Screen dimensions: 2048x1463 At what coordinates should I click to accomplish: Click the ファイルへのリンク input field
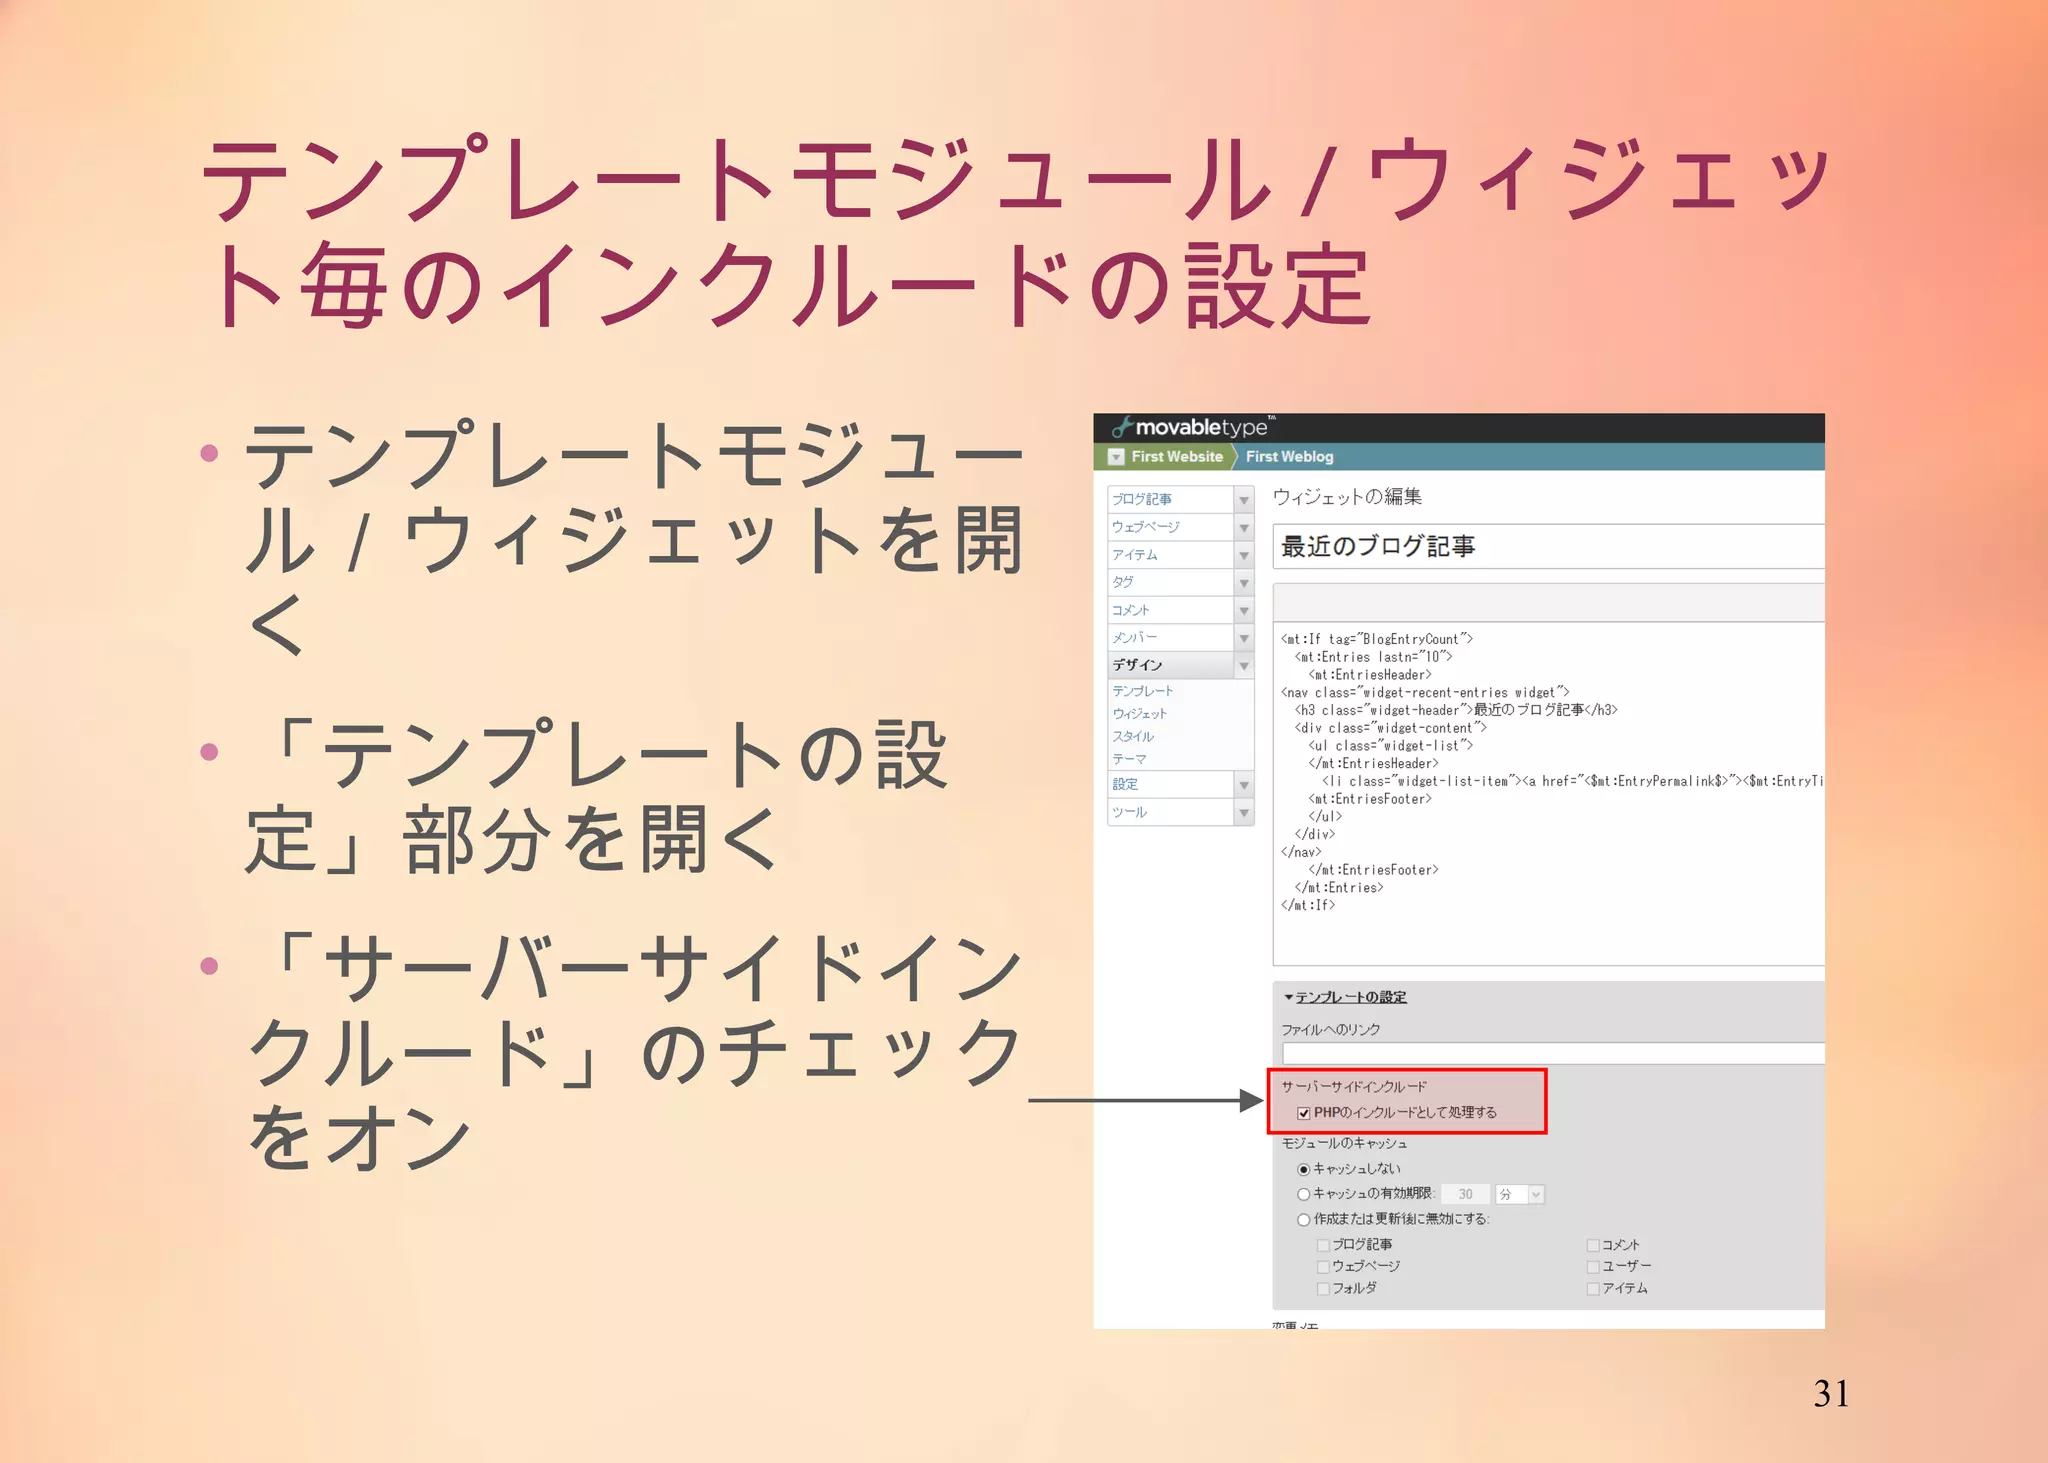pyautogui.click(x=1553, y=1053)
